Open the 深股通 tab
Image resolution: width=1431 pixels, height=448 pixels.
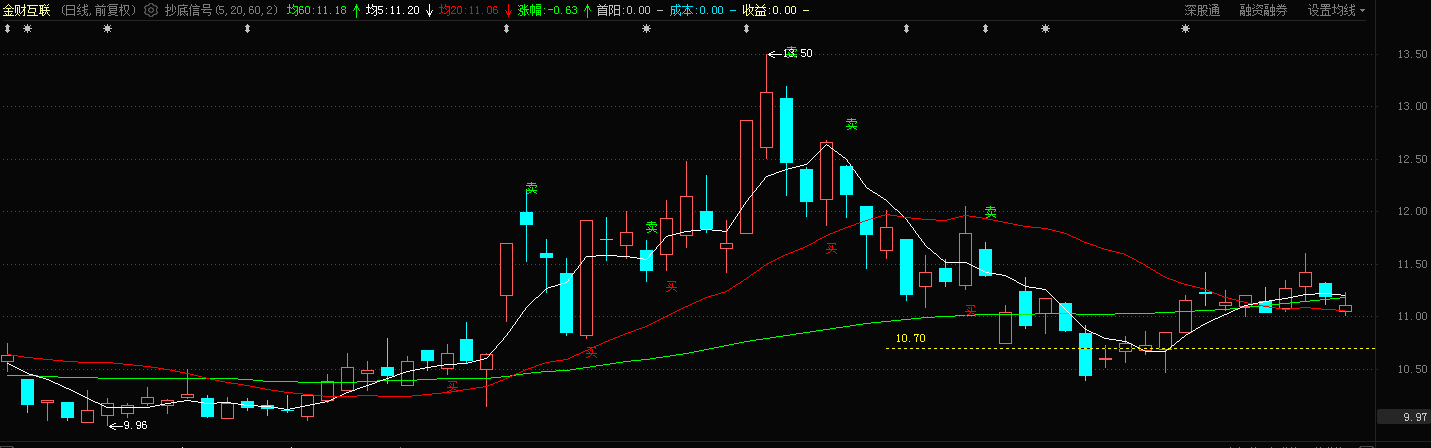pos(1202,10)
